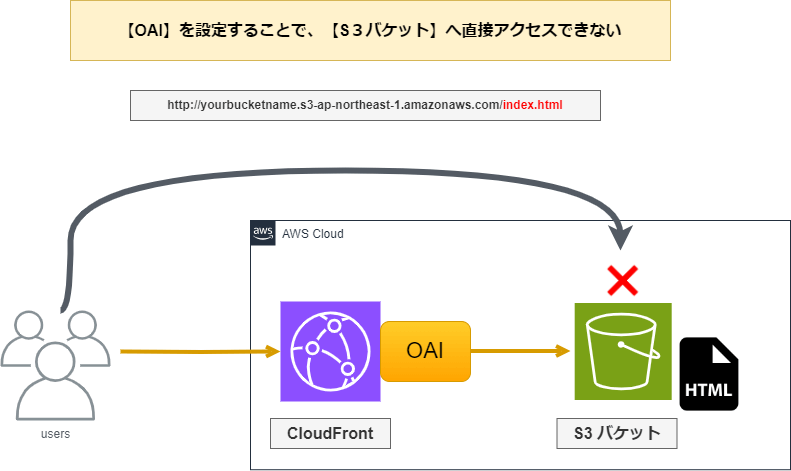The image size is (791, 471).
Task: Select the orange OAI box
Action: (425, 351)
